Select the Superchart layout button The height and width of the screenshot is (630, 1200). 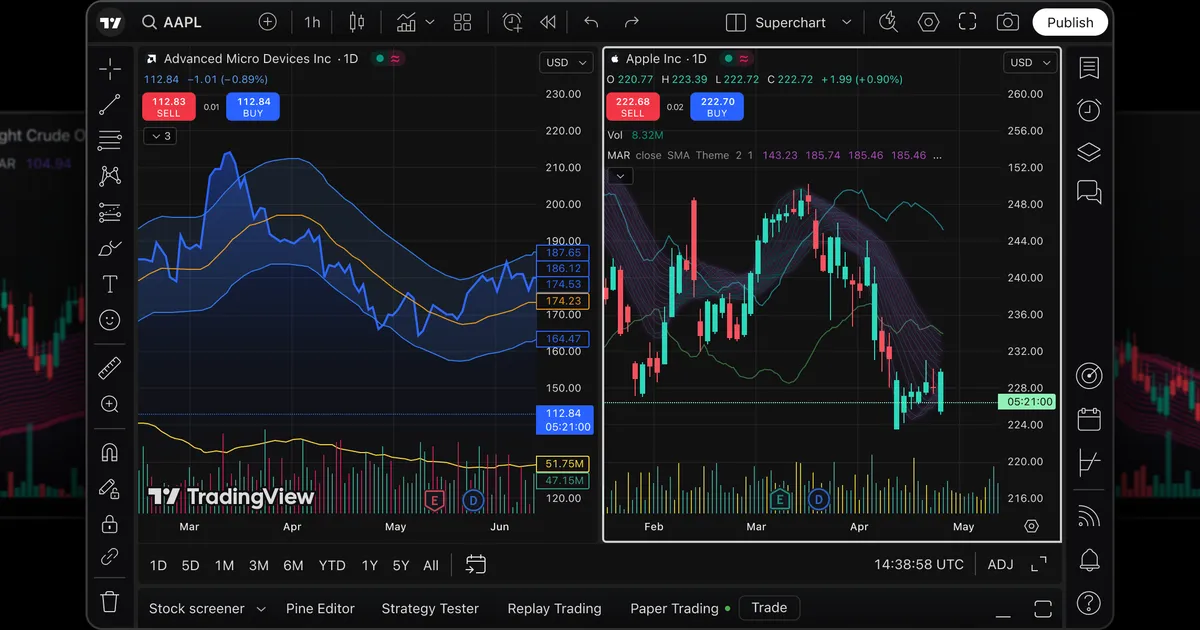pos(777,22)
